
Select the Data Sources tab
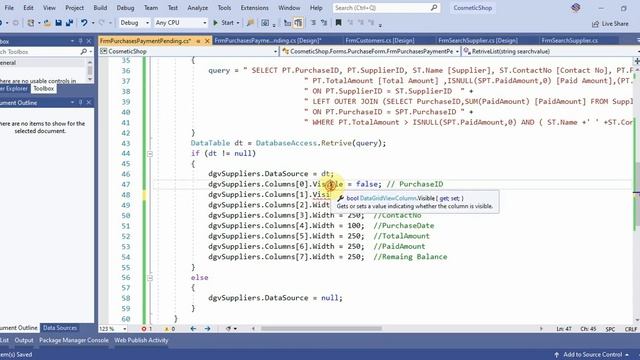60,328
